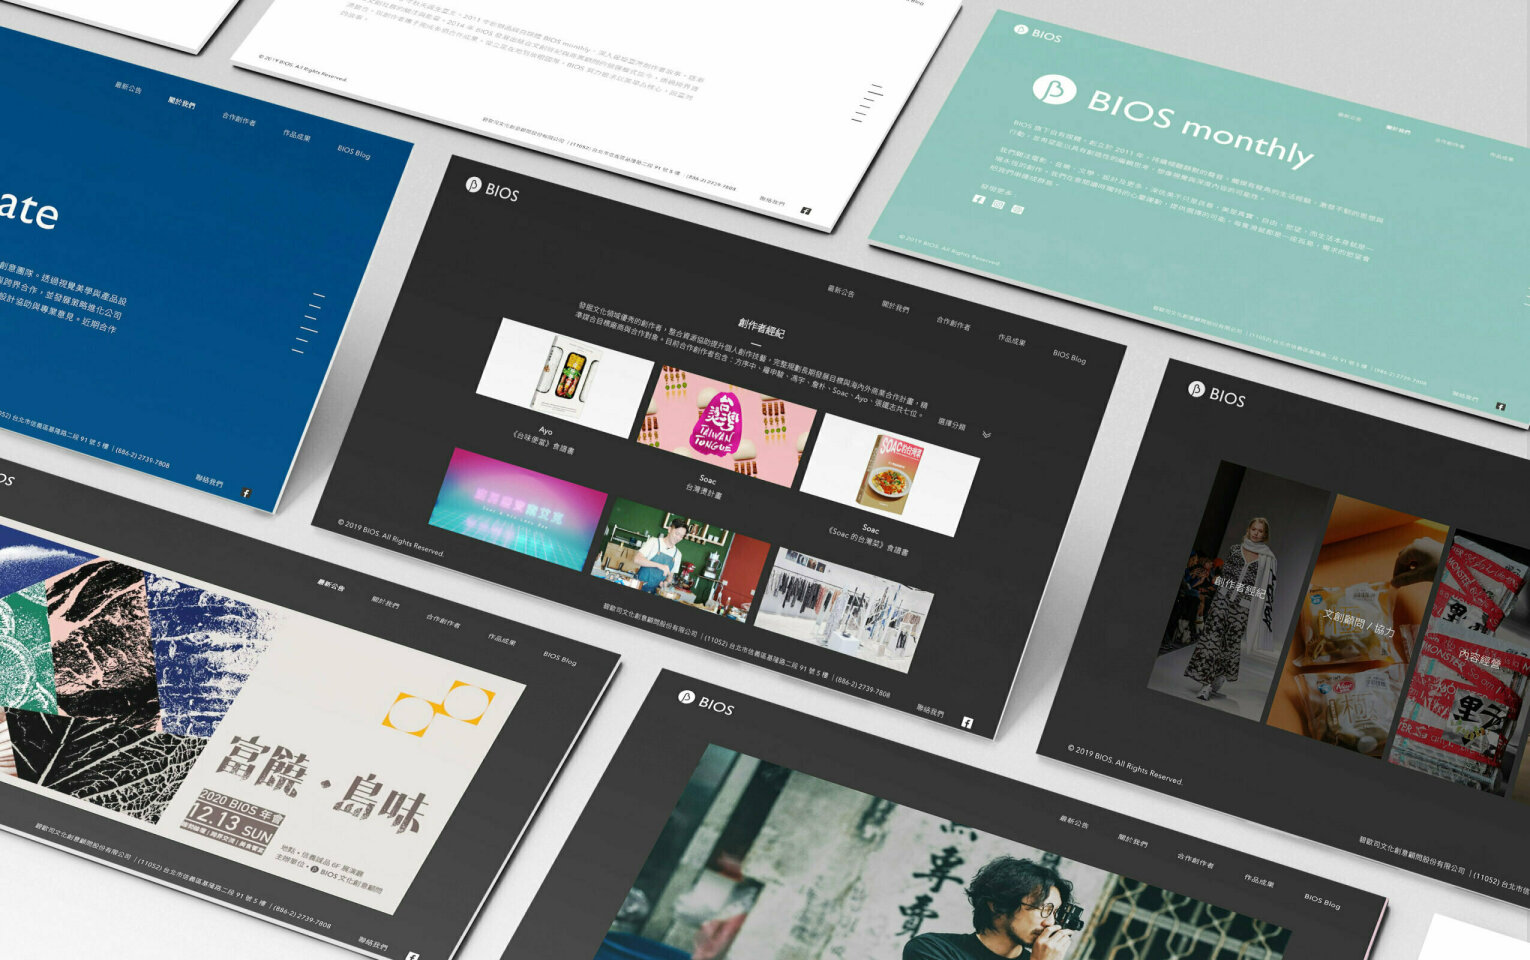The height and width of the screenshot is (960, 1530).
Task: Click Facebook icon in blue page footer
Action: 246,493
